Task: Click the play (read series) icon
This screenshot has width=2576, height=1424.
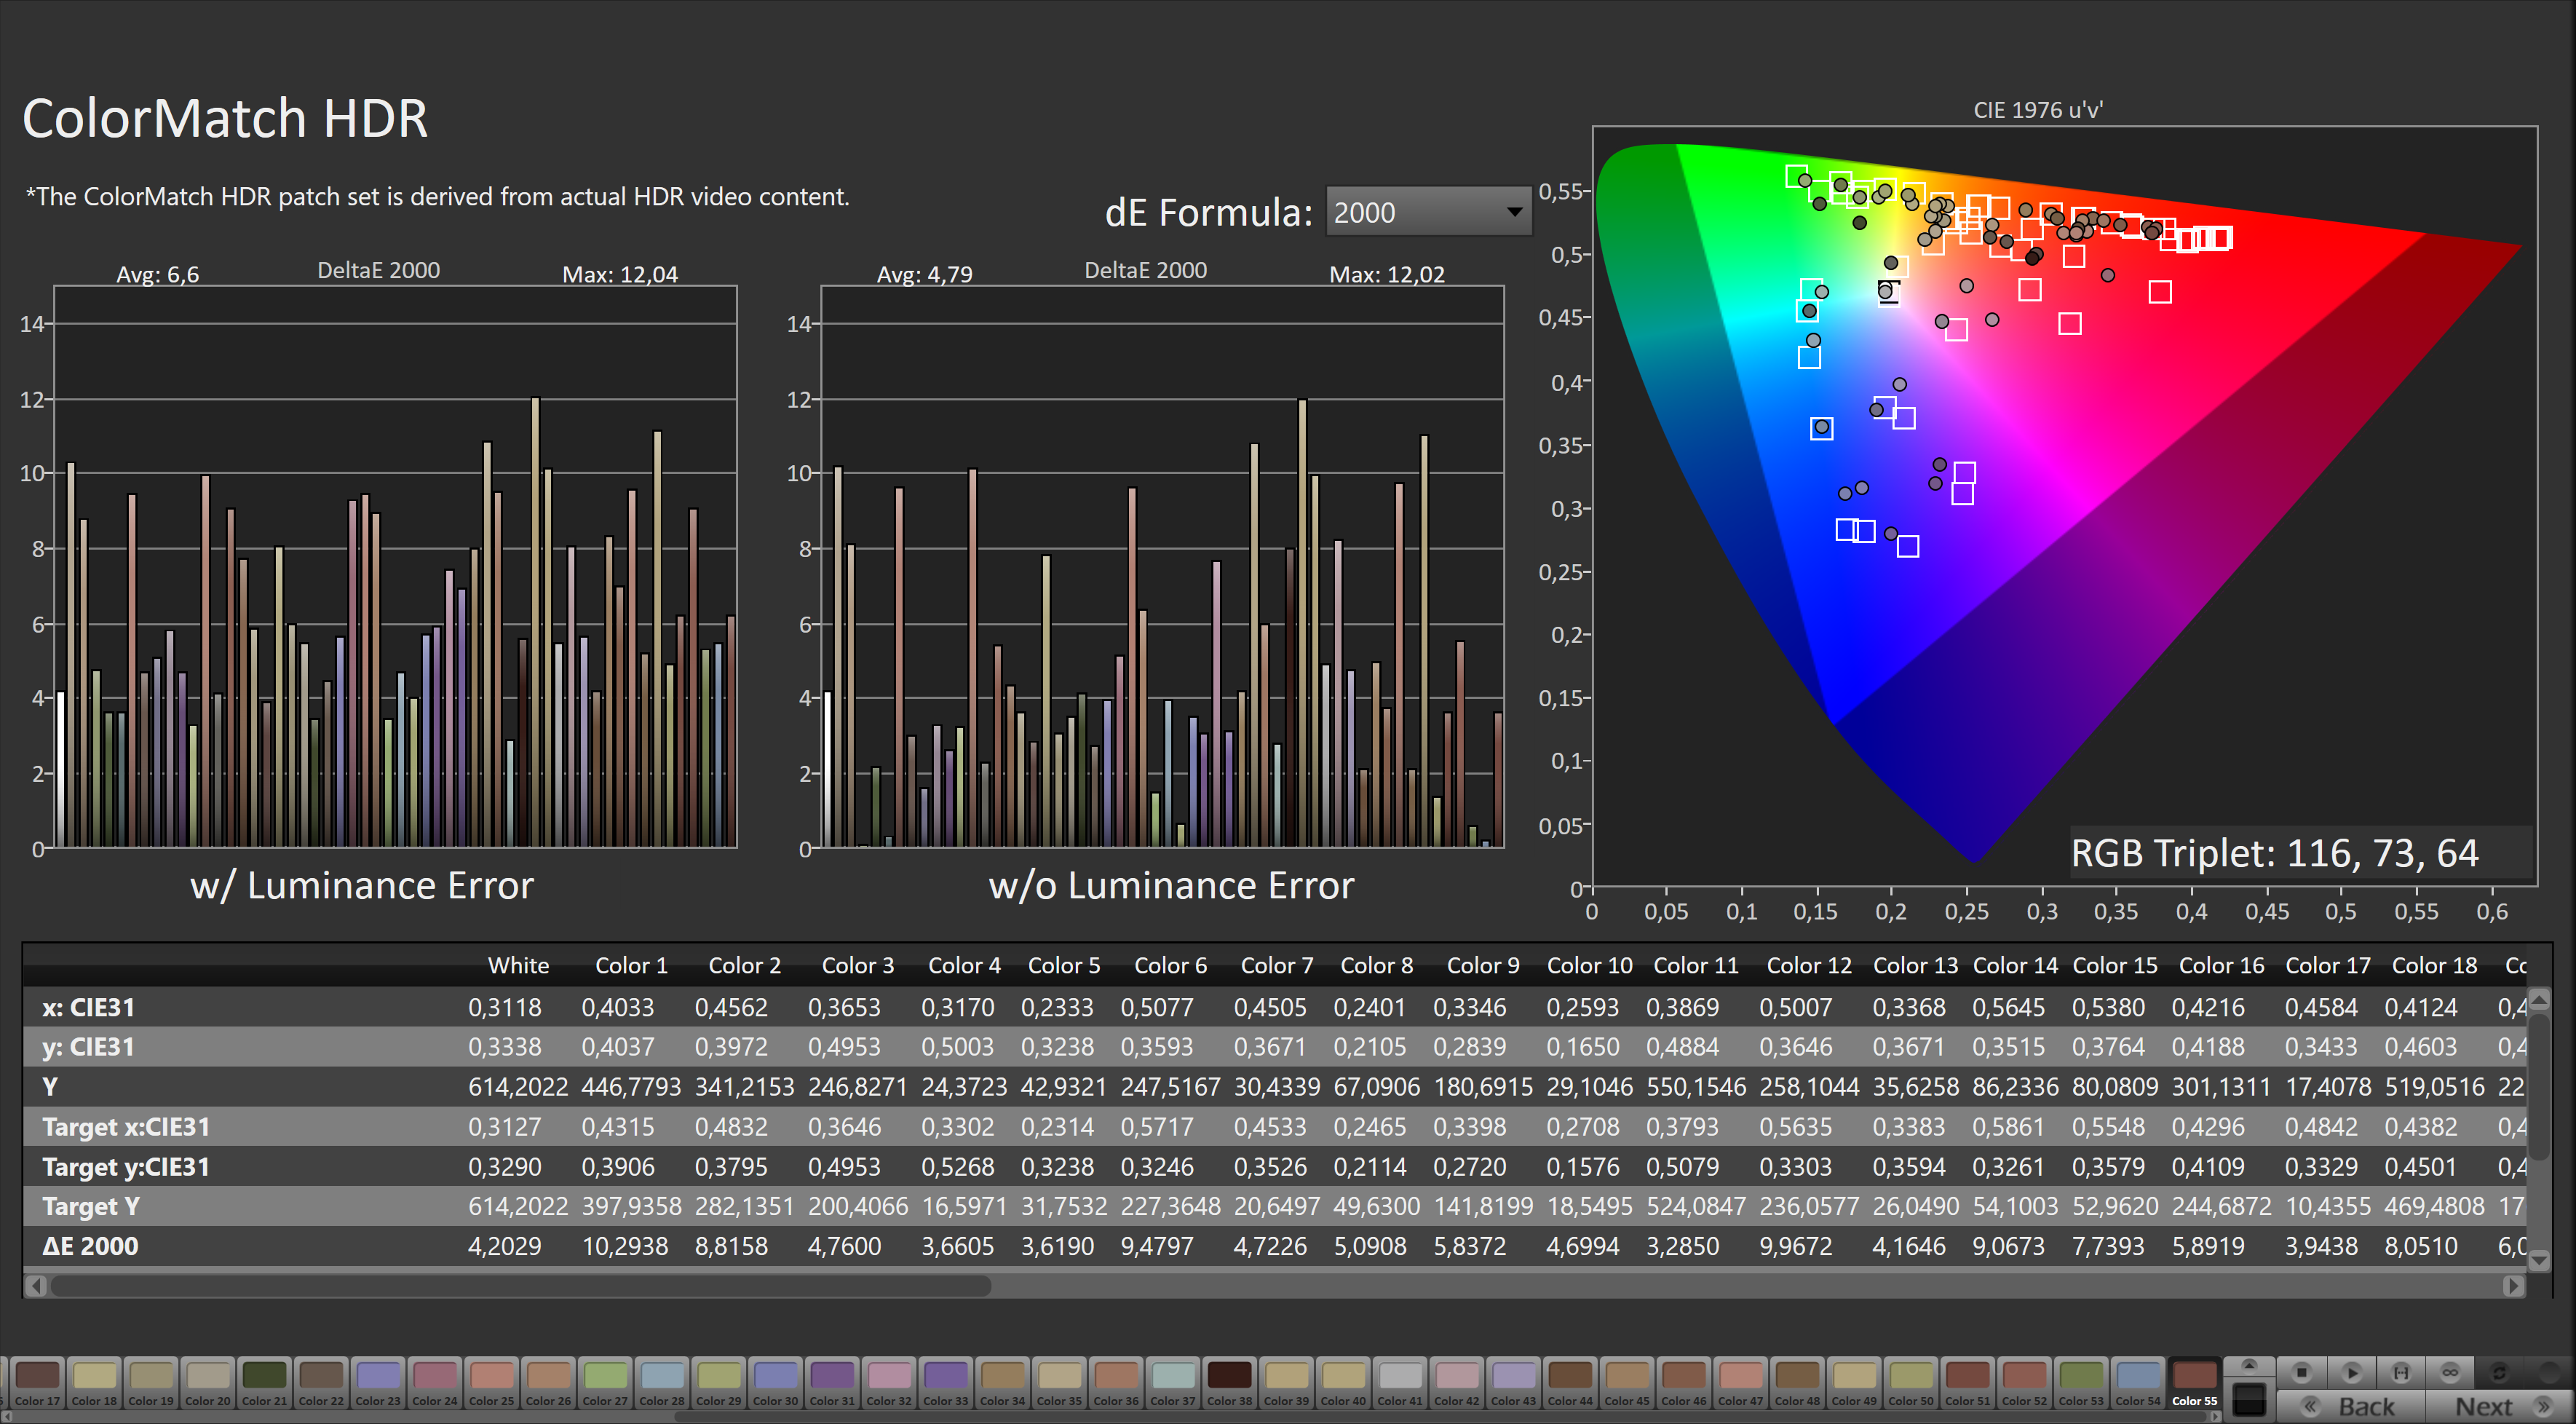Action: click(2351, 1372)
